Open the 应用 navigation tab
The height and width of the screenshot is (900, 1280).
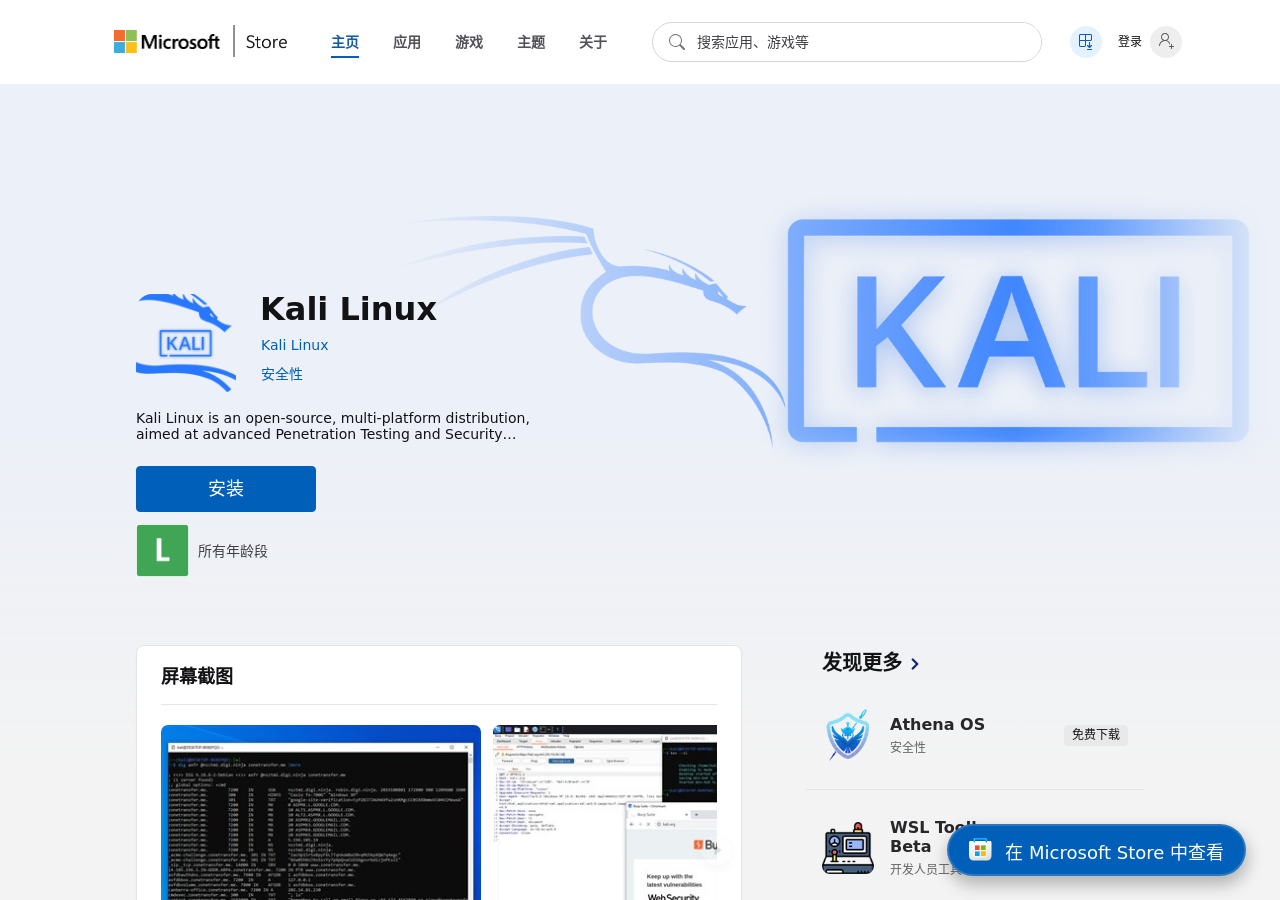[x=407, y=42]
